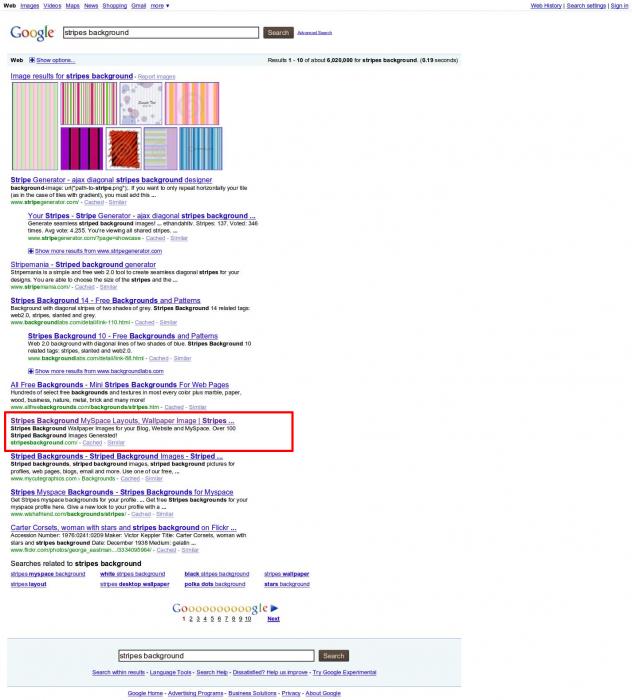Click the bottom Search button
632x700 pixels.
tap(333, 656)
